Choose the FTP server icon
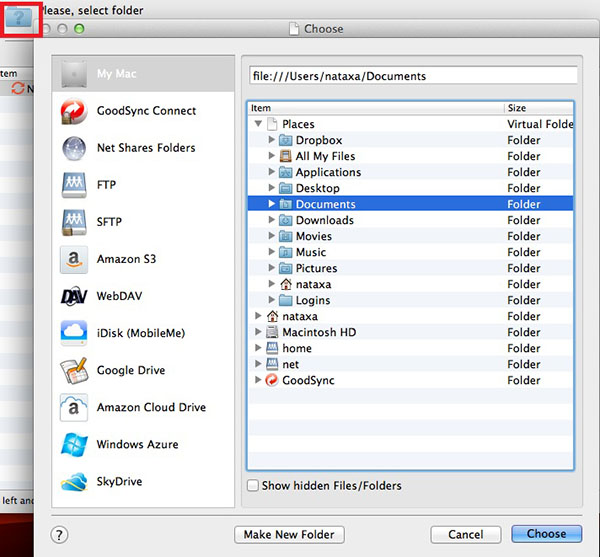The width and height of the screenshot is (600, 557). (x=74, y=185)
